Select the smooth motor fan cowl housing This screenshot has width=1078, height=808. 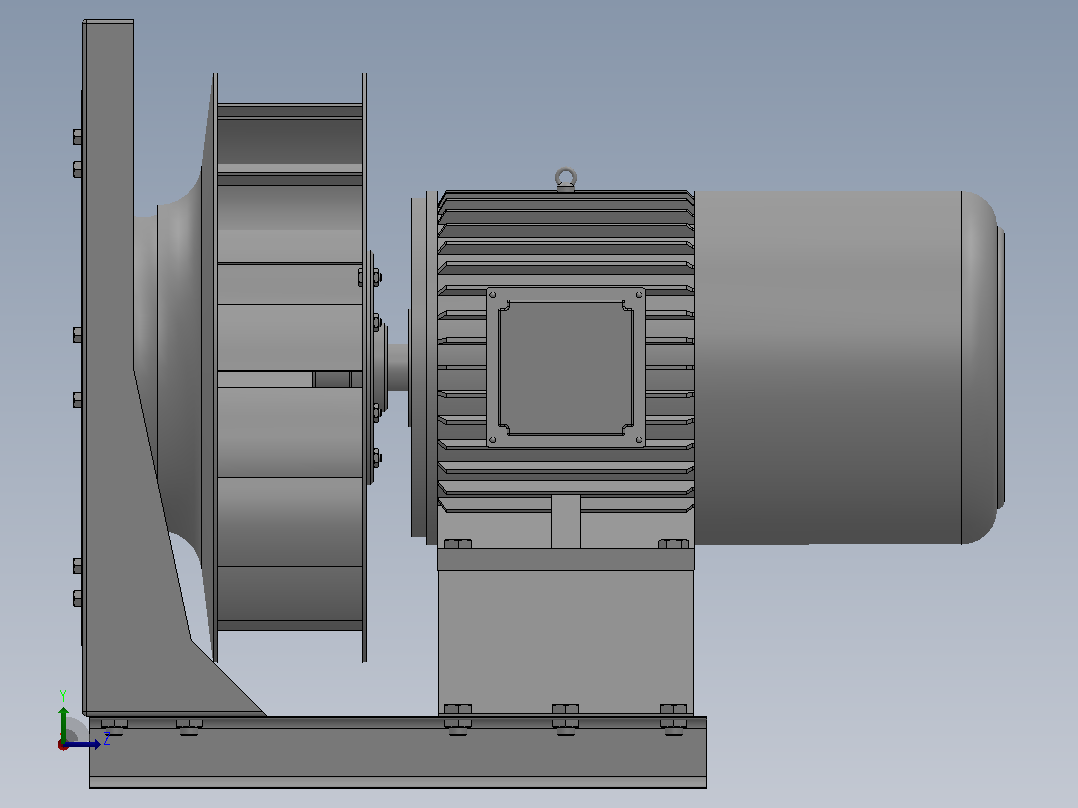point(828,368)
